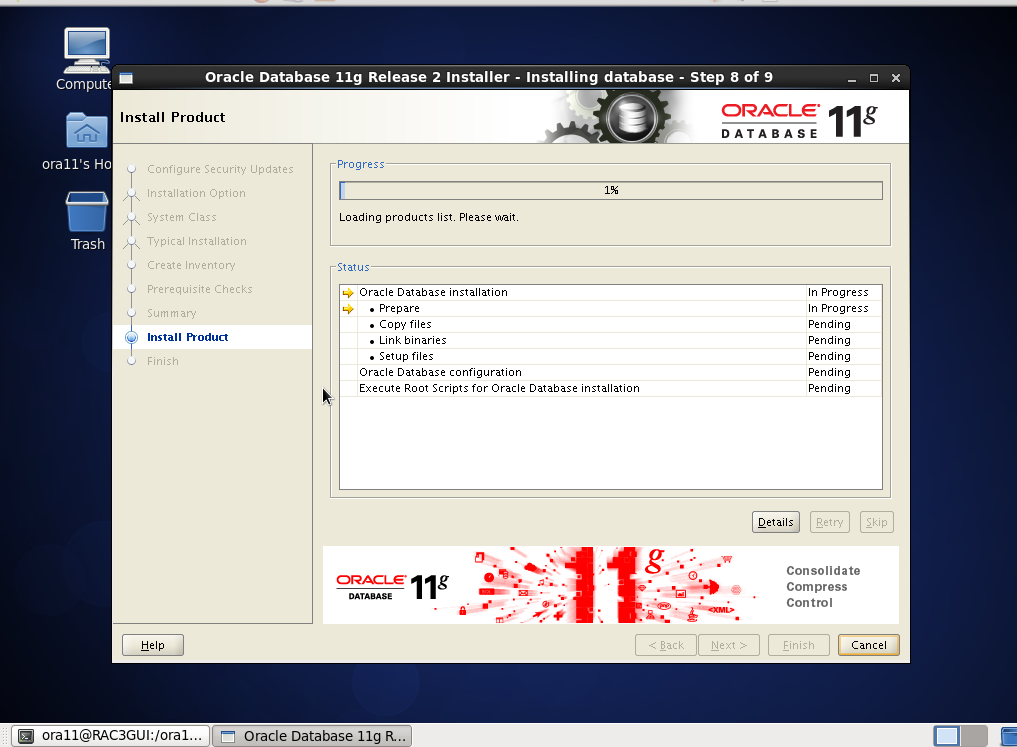Click the Oracle 11g banner image
1017x747 pixels.
click(x=610, y=585)
